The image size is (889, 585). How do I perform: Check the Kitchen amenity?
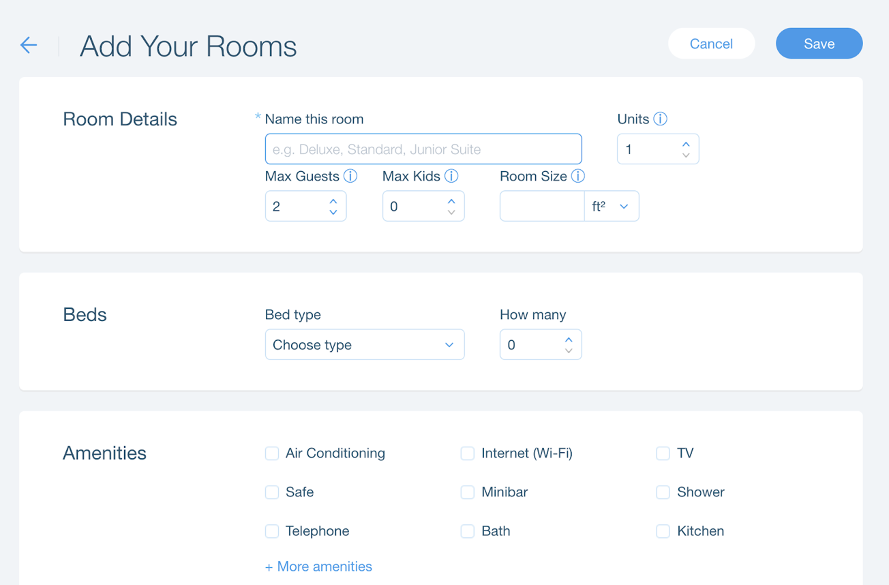662,531
